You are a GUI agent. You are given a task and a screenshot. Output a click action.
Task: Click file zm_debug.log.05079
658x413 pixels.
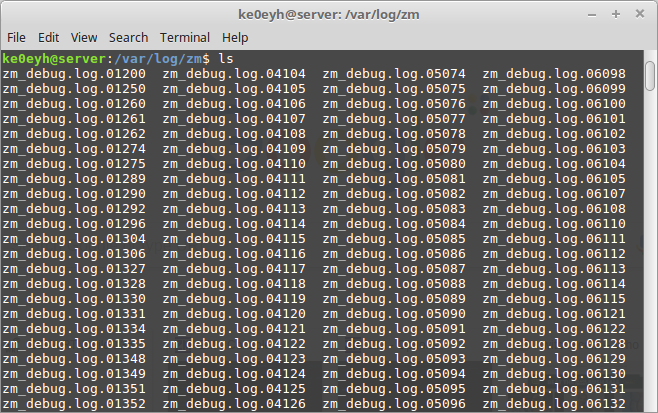(394, 149)
